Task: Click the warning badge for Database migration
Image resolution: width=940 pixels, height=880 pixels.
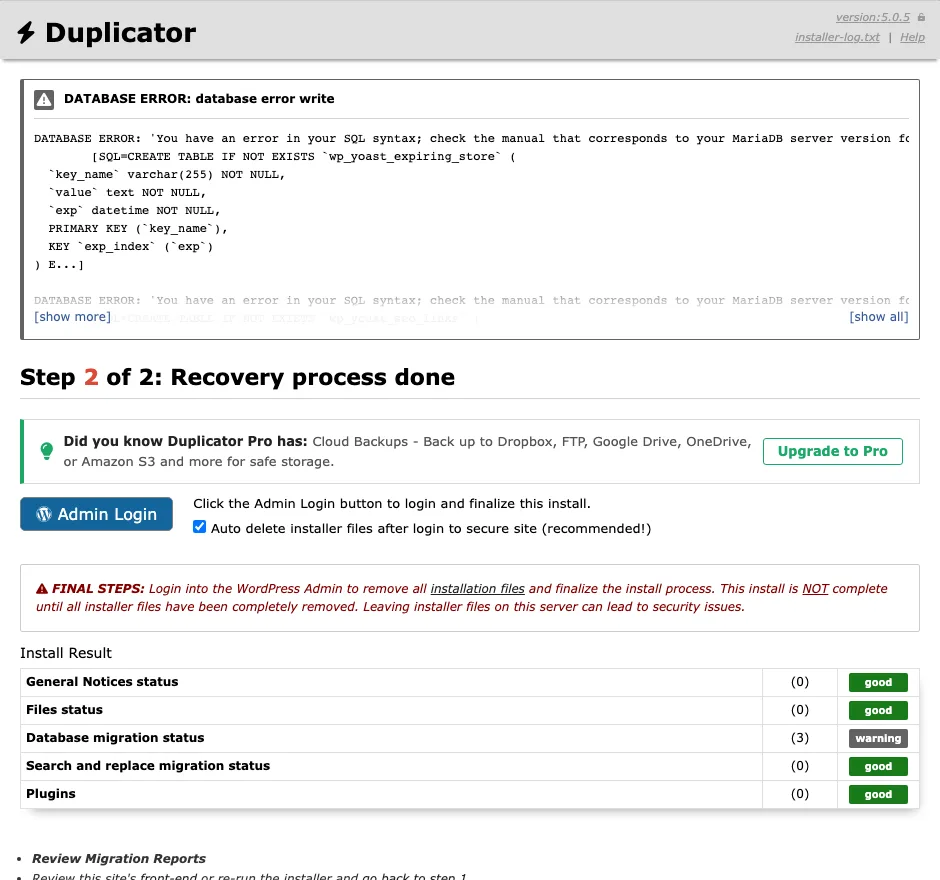Action: coord(878,739)
